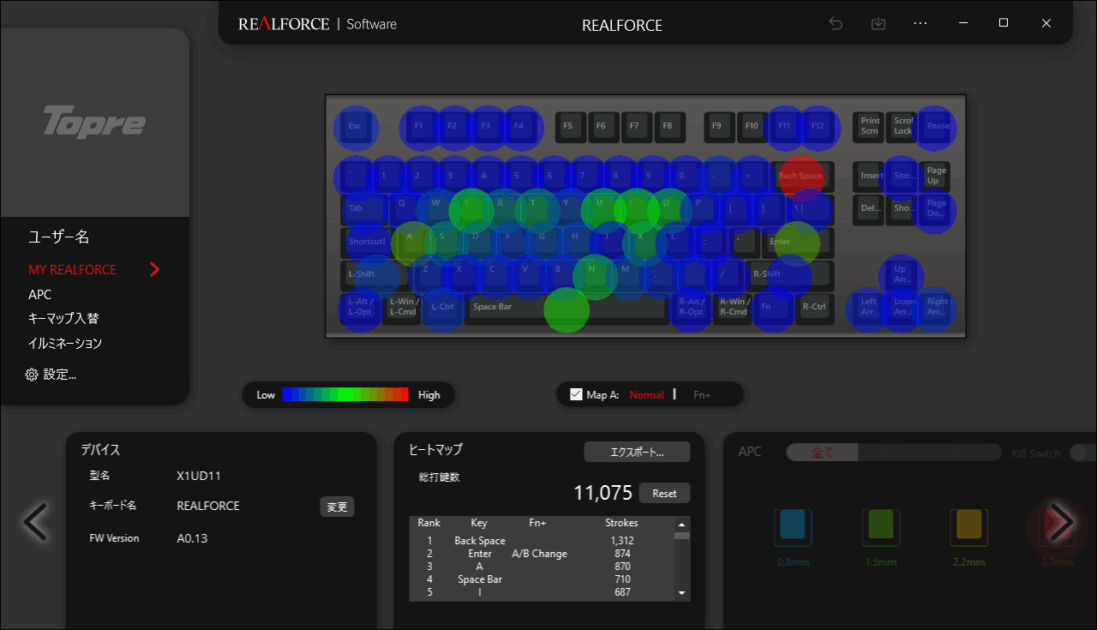Click the F8 key on keyboard map
This screenshot has width=1097, height=630.
click(670, 127)
